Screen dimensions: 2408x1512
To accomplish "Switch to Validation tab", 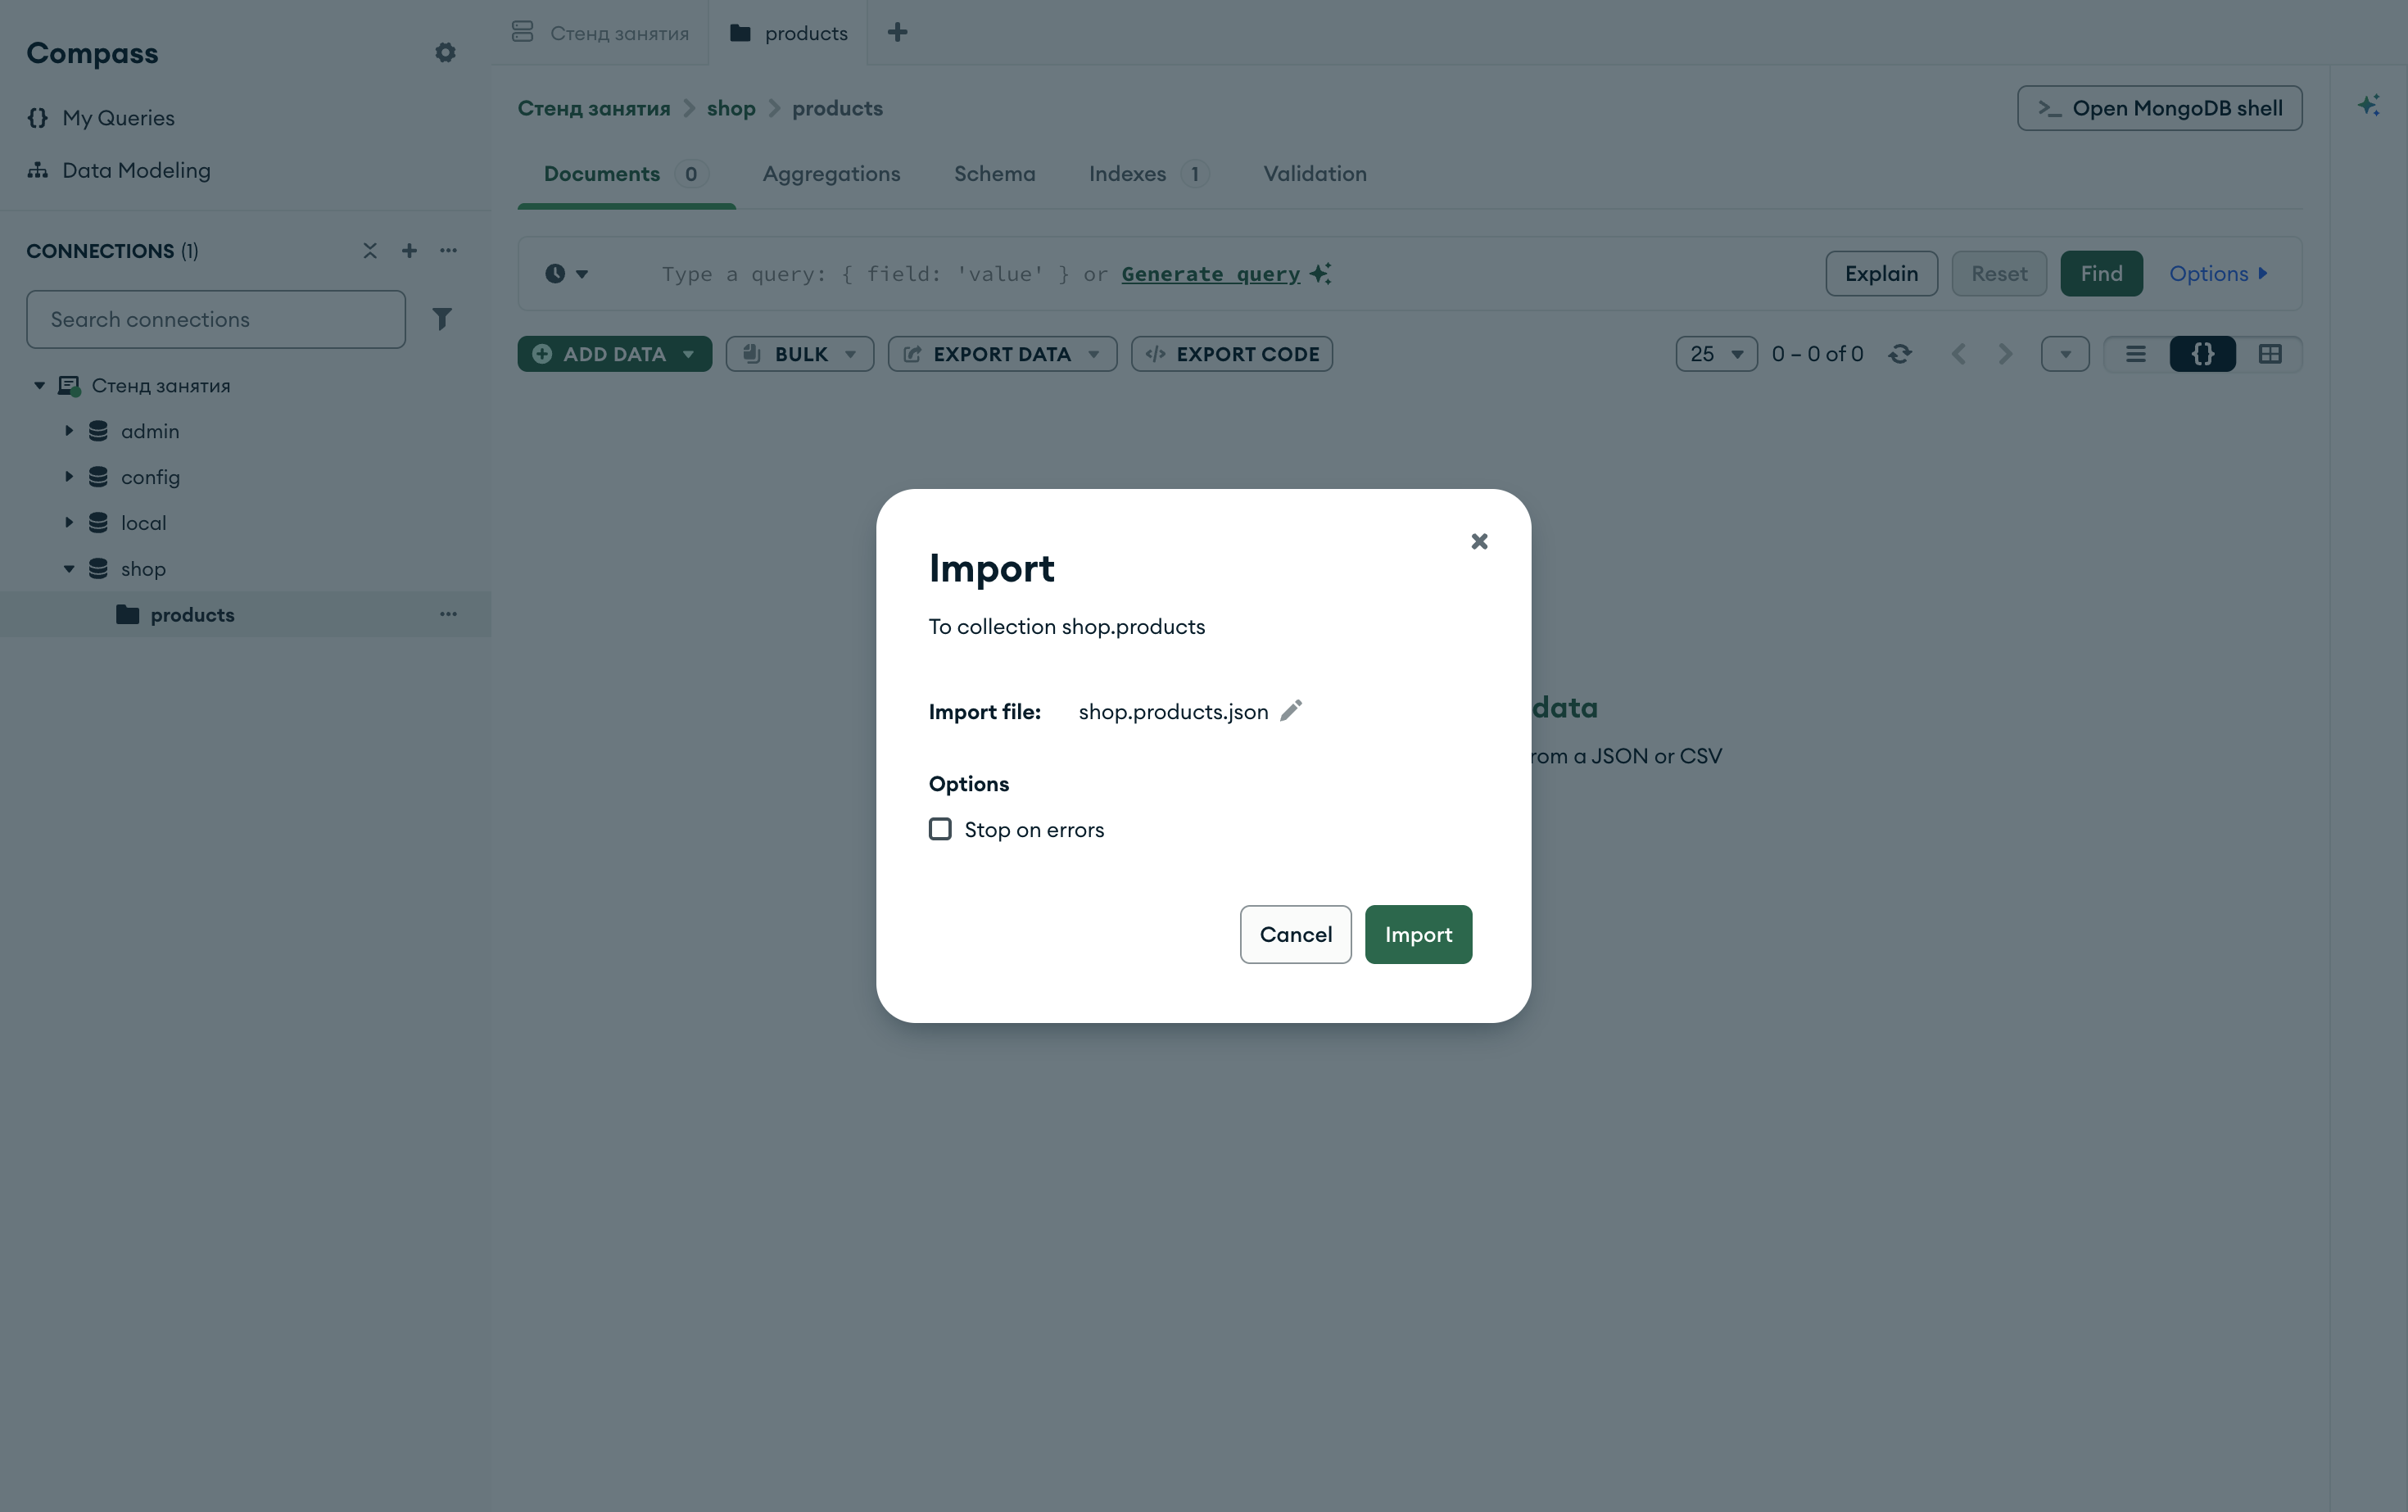I will pyautogui.click(x=1314, y=174).
